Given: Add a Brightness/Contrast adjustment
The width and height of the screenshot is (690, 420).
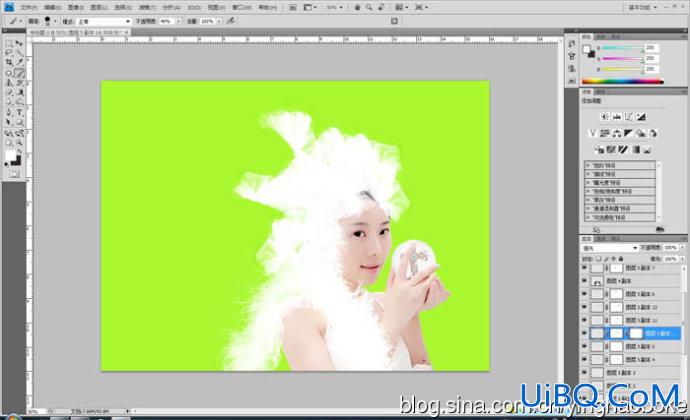Looking at the screenshot, I should tap(605, 117).
